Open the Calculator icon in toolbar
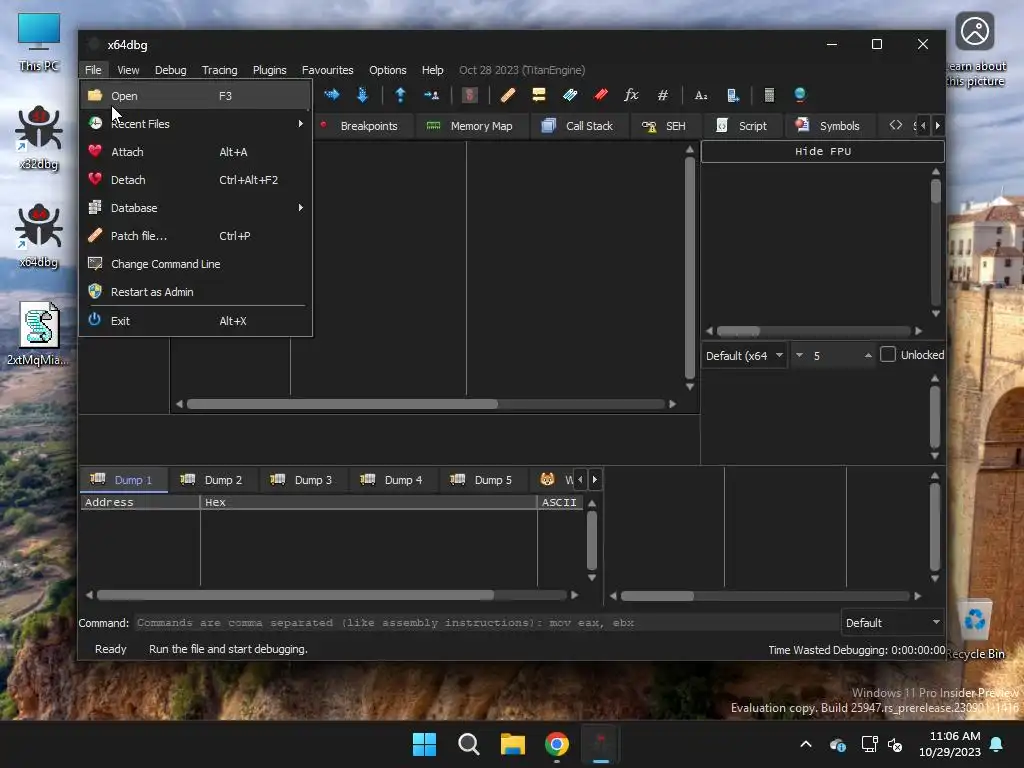Viewport: 1024px width, 768px height. pyautogui.click(x=769, y=95)
